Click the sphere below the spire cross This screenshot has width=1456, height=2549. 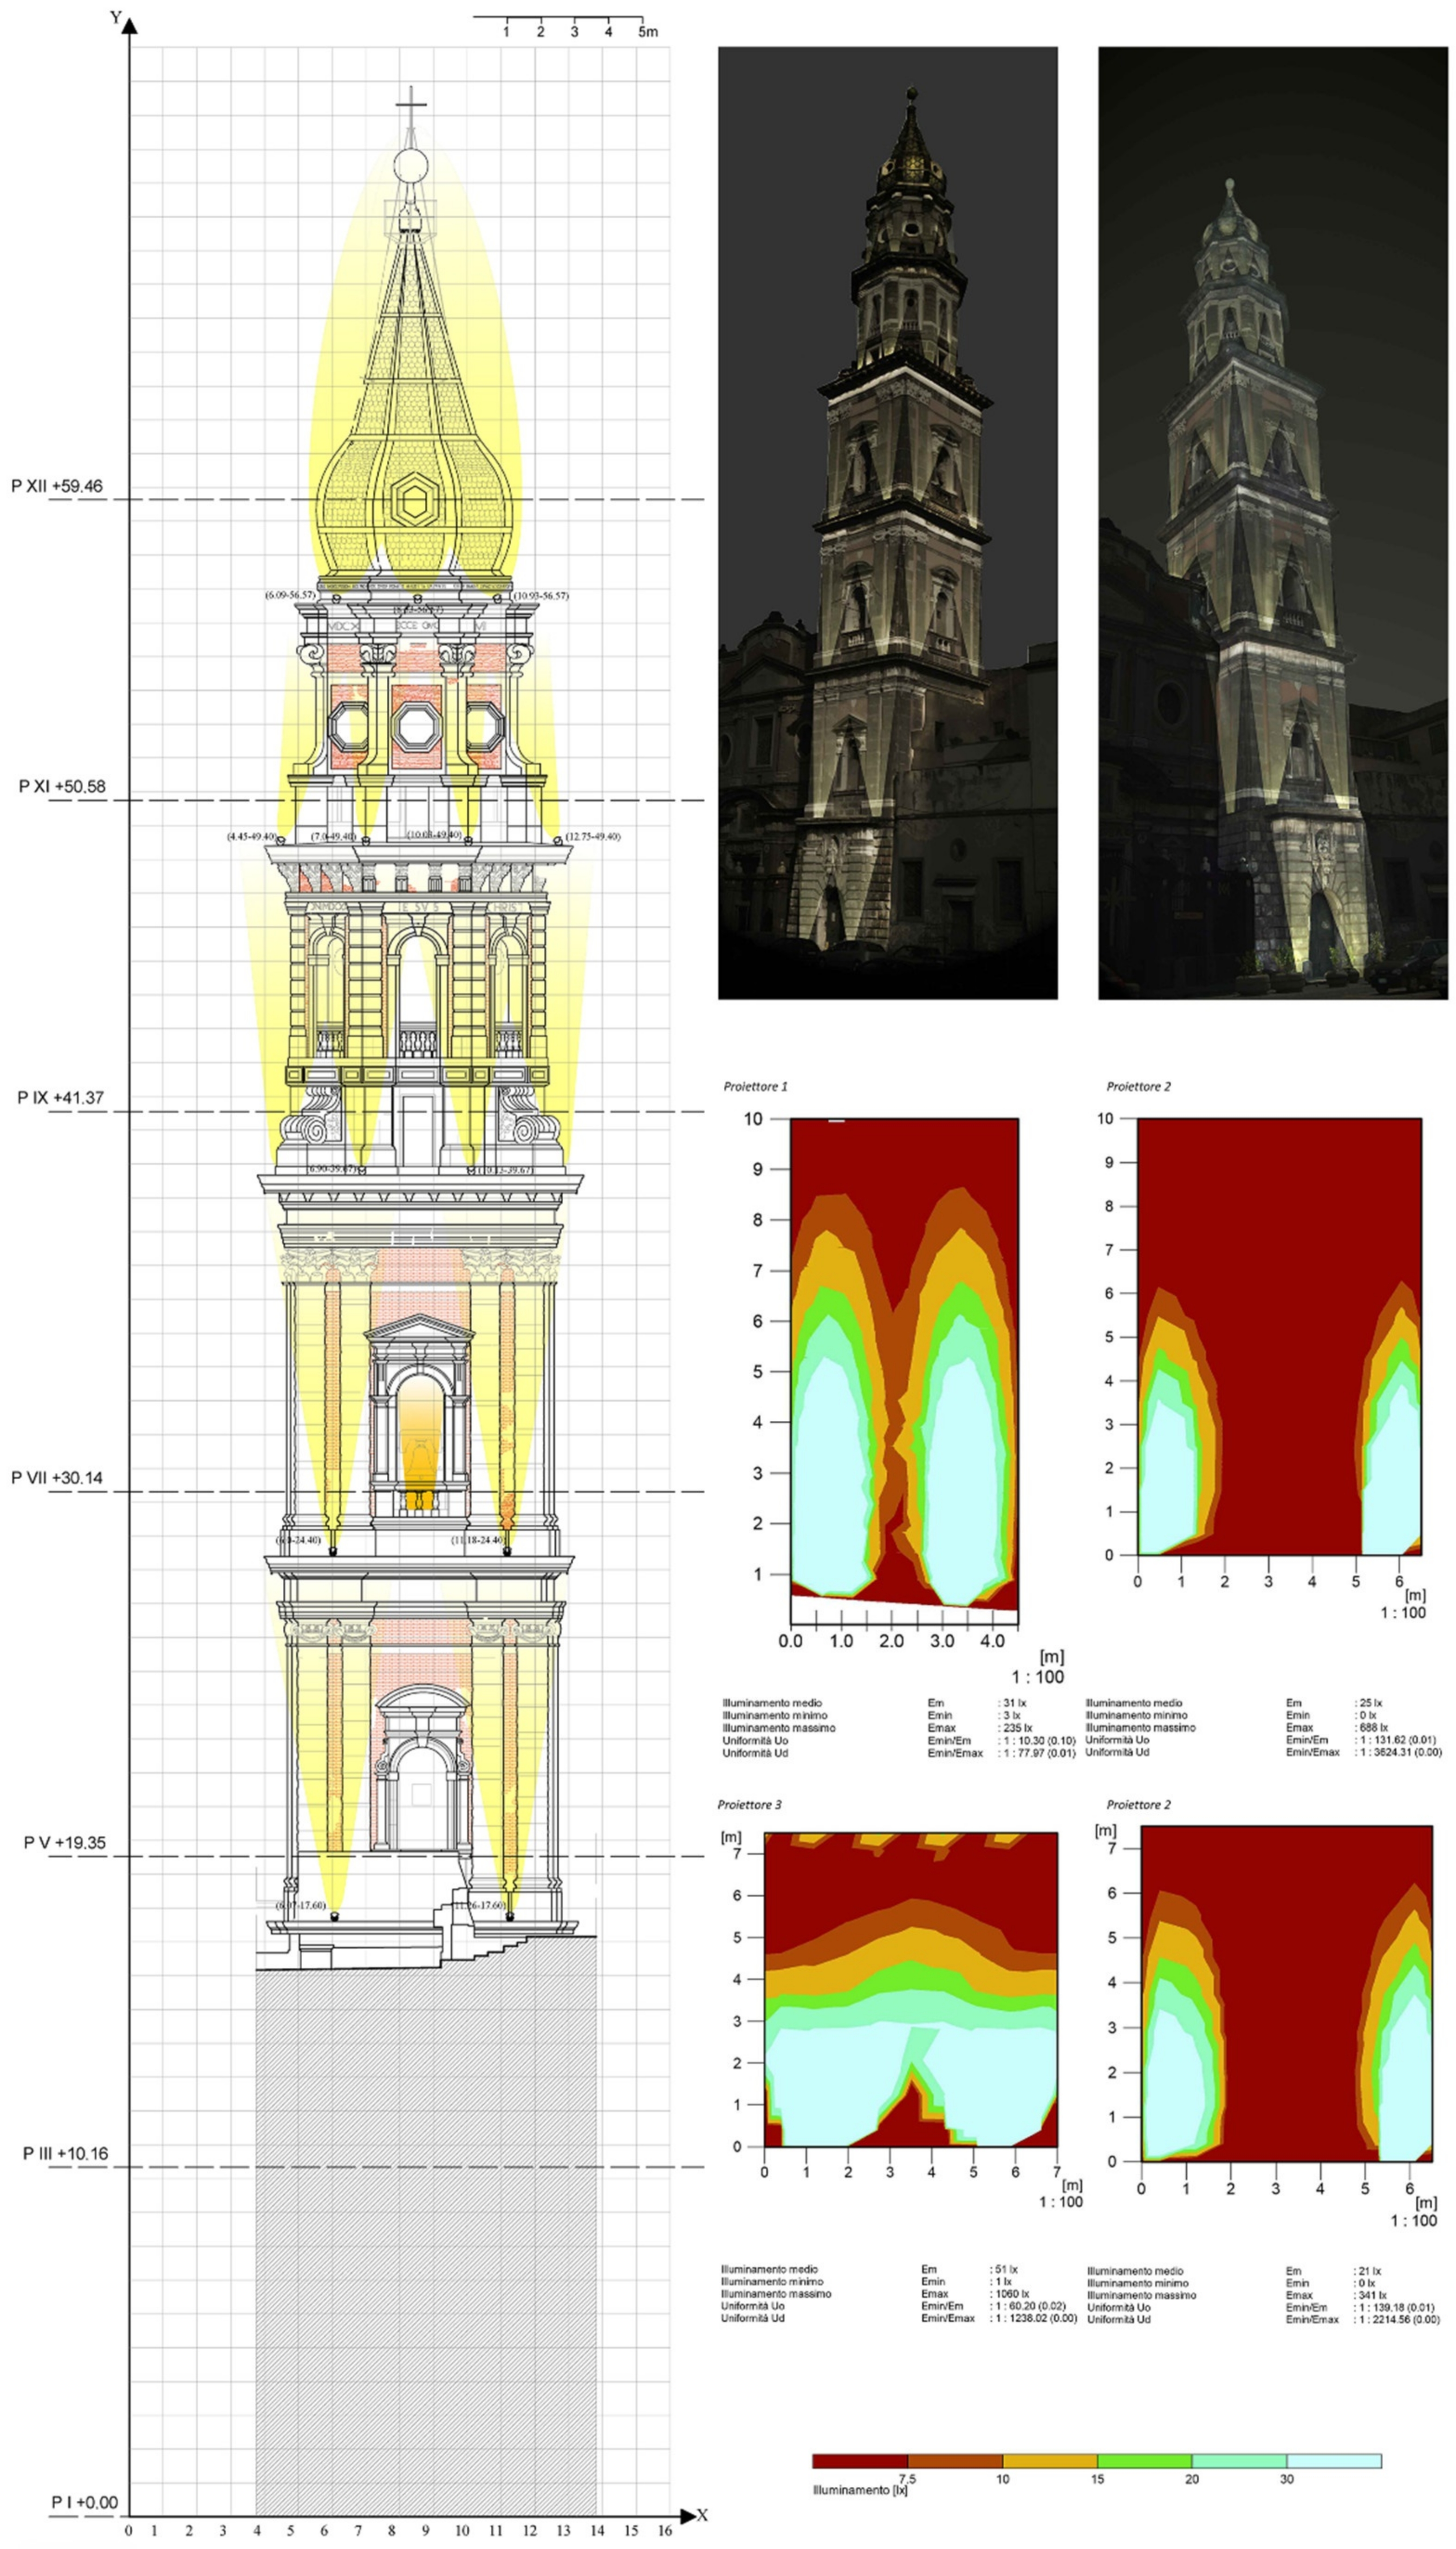point(410,166)
